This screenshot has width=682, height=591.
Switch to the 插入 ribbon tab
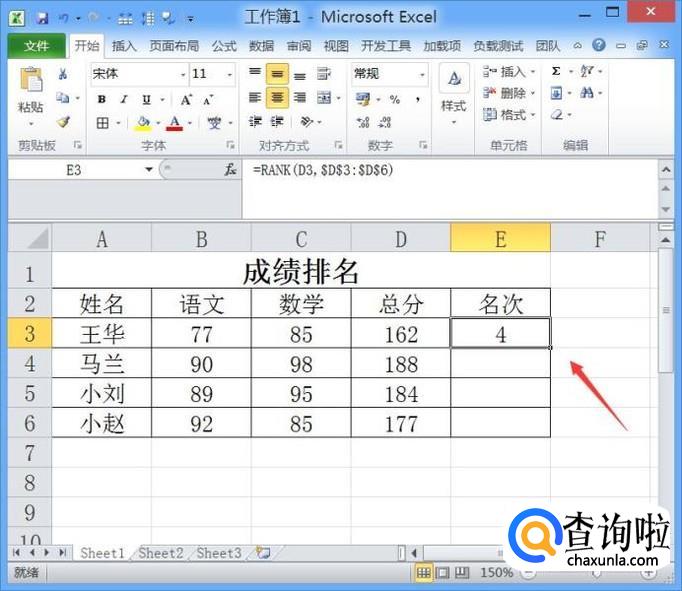click(x=124, y=46)
